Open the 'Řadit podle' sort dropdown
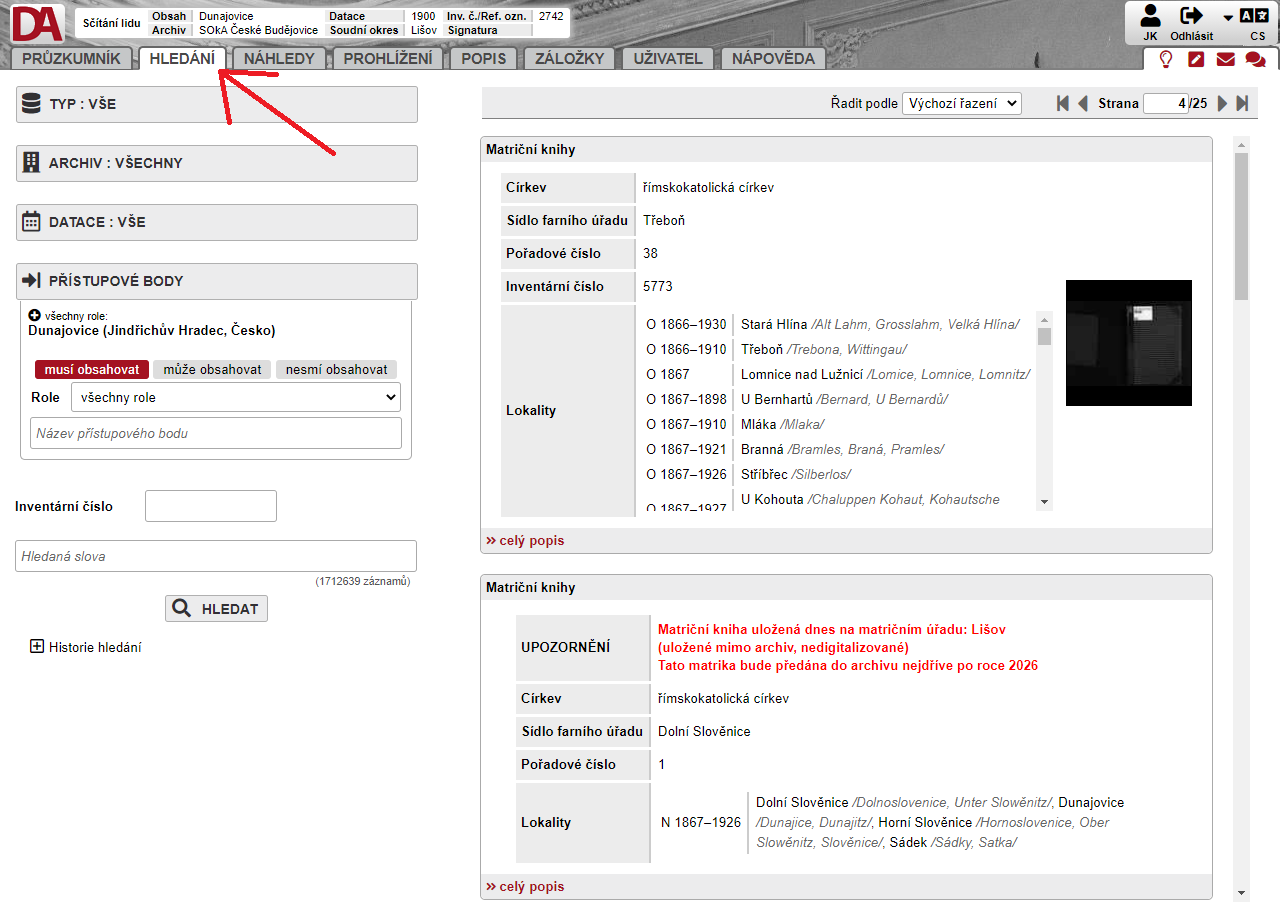This screenshot has width=1280, height=910. point(961,103)
